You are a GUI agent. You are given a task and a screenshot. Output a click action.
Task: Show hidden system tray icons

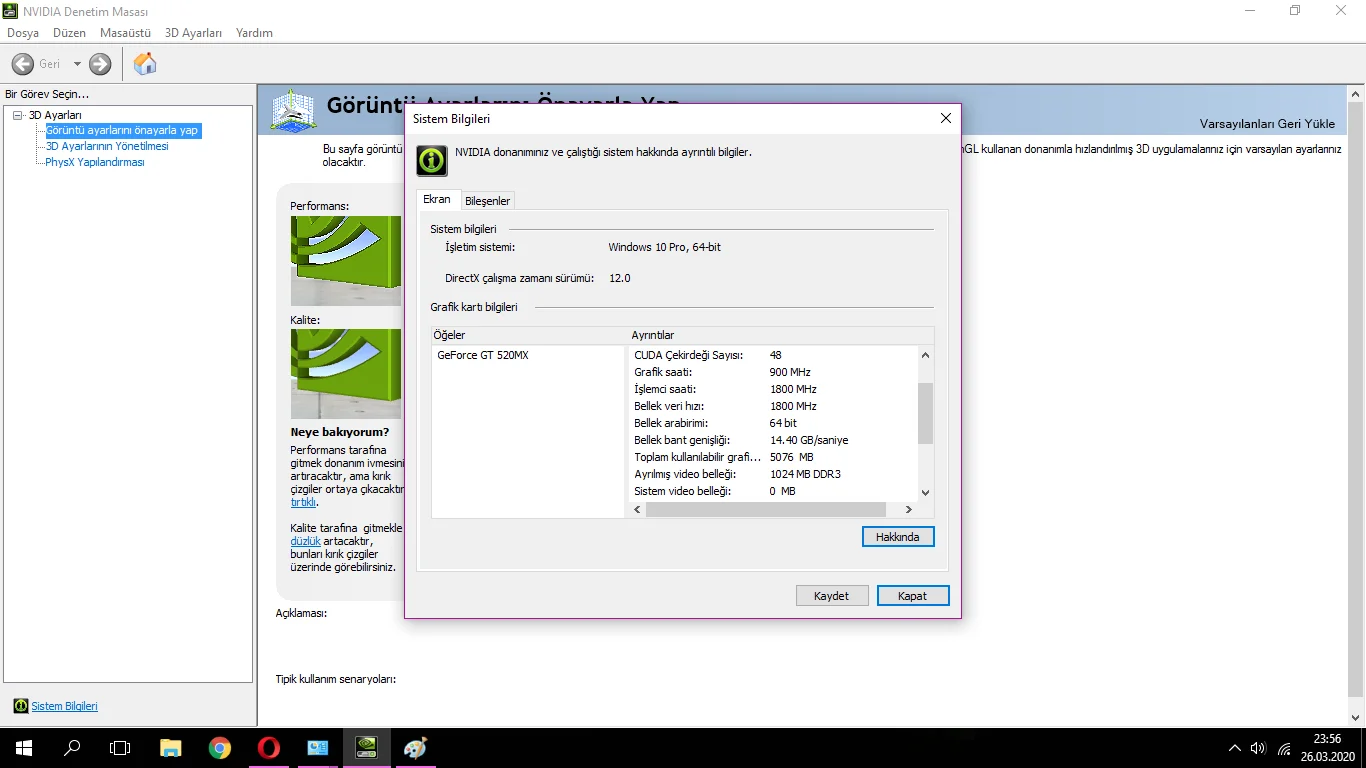pos(1235,748)
